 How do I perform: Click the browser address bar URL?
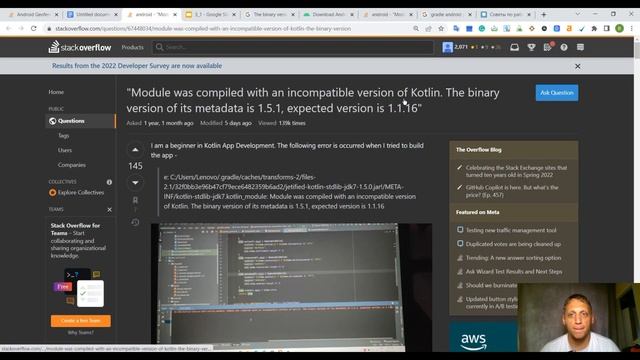pyautogui.click(x=203, y=29)
